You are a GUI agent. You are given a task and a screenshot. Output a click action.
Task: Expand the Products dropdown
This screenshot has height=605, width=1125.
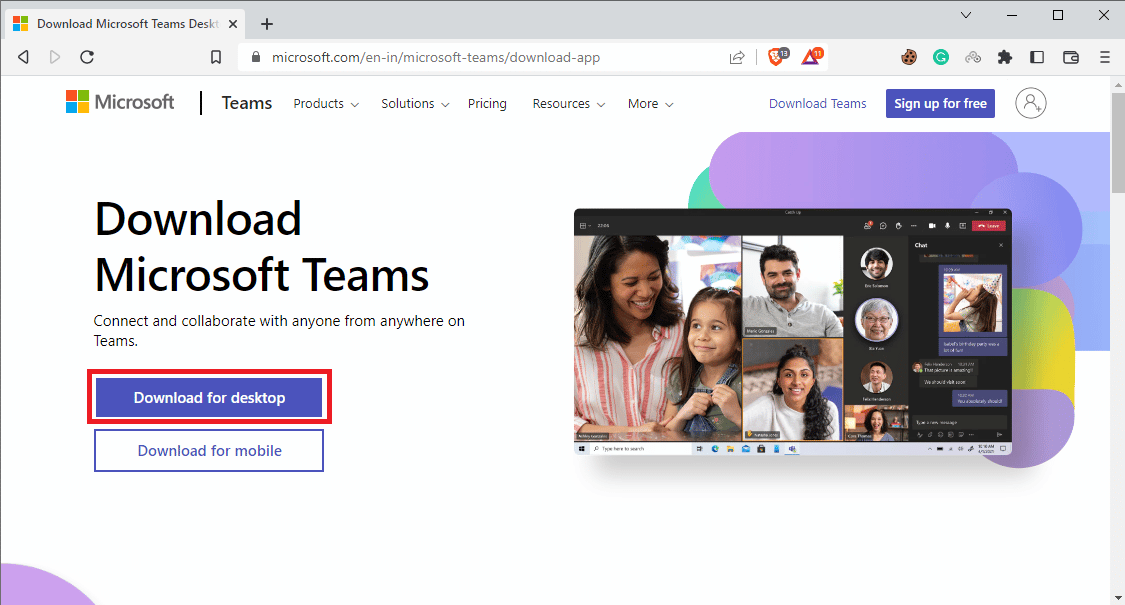tap(326, 104)
